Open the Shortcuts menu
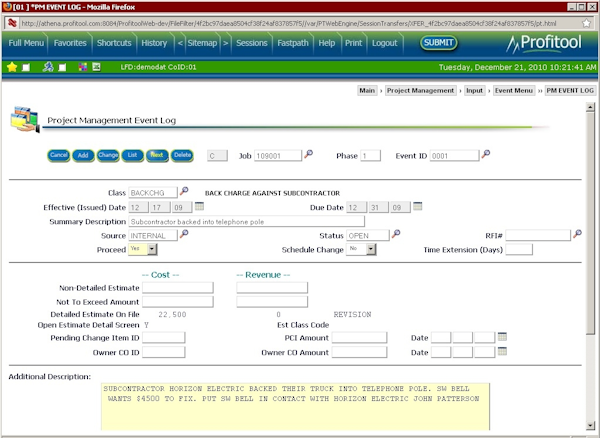 click(x=114, y=43)
